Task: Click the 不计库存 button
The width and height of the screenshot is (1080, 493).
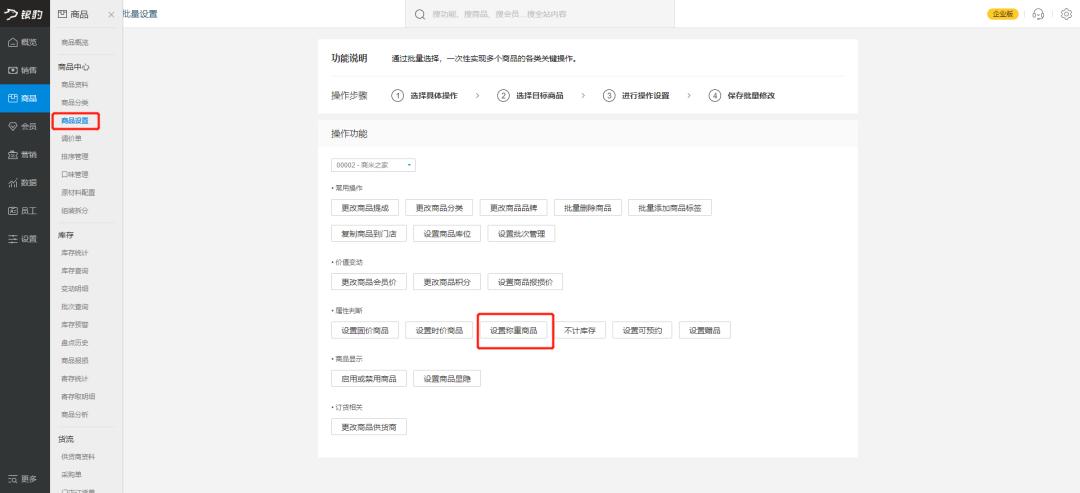Action: [580, 331]
